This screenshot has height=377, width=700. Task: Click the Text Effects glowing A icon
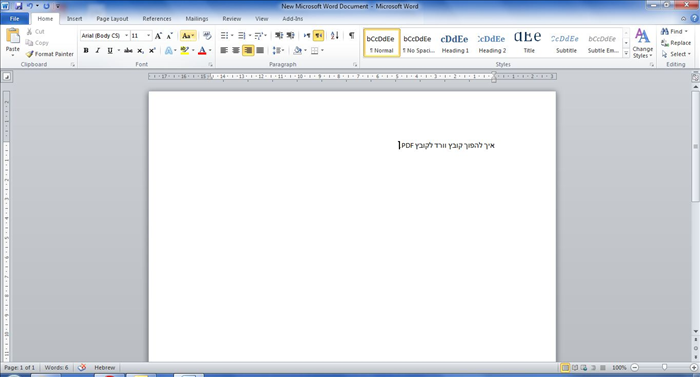point(168,50)
